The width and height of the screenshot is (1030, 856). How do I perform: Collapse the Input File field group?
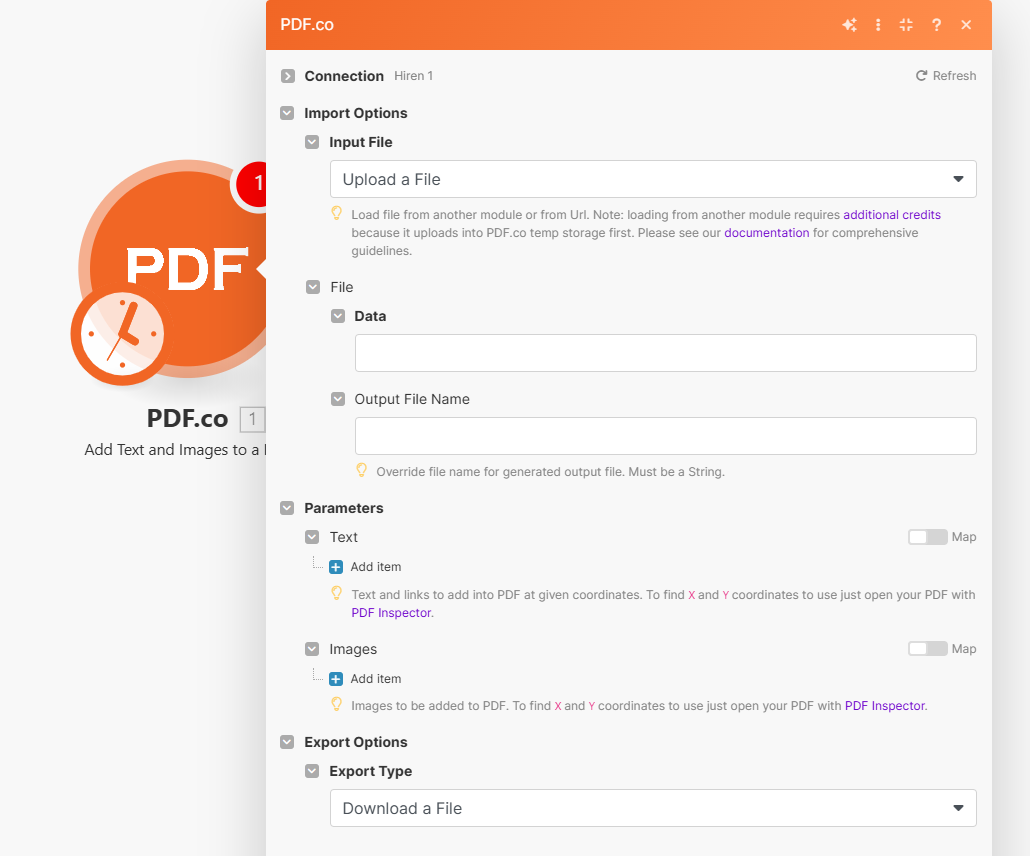coord(312,142)
